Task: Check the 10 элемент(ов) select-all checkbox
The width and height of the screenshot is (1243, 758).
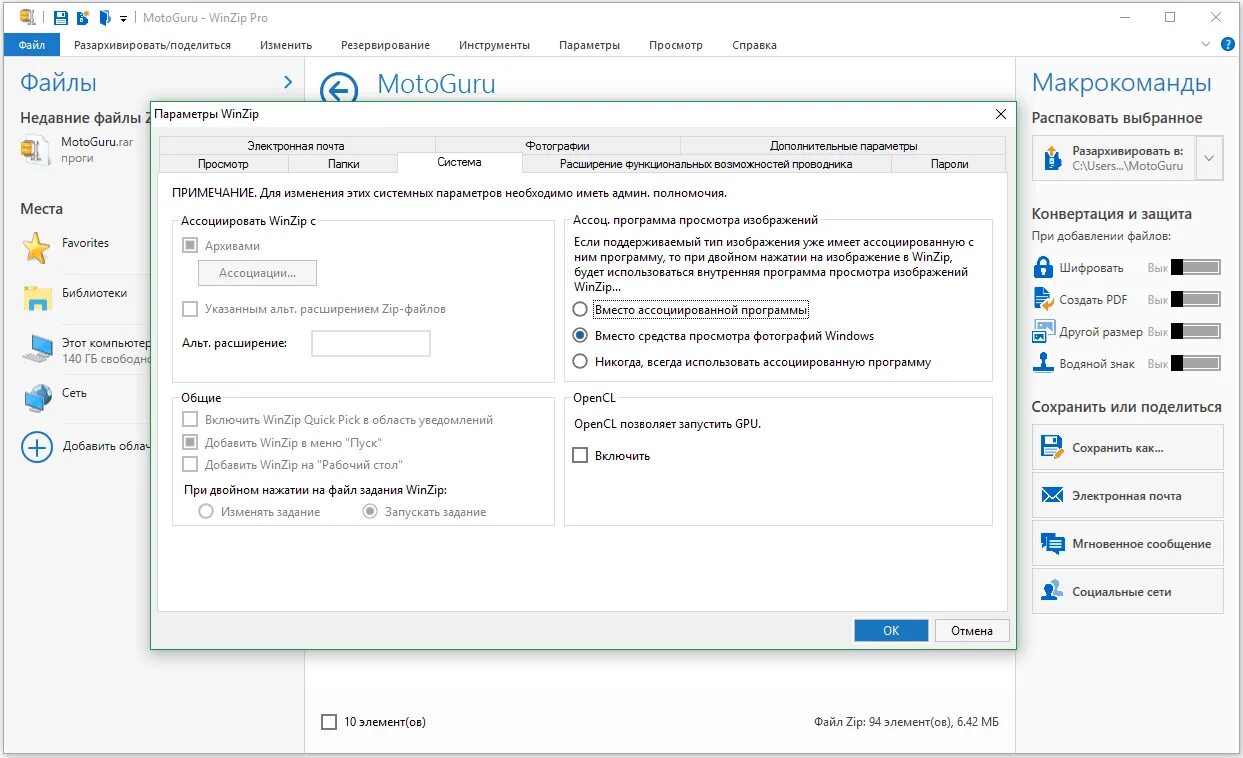Action: tap(329, 722)
